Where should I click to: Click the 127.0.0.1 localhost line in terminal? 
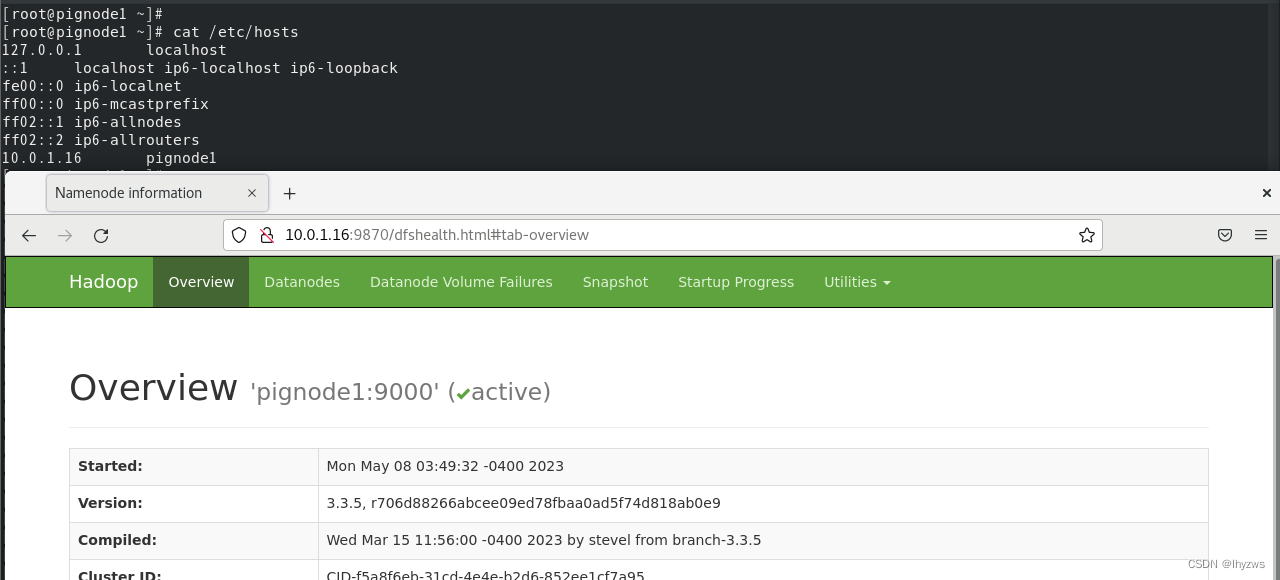coord(114,50)
